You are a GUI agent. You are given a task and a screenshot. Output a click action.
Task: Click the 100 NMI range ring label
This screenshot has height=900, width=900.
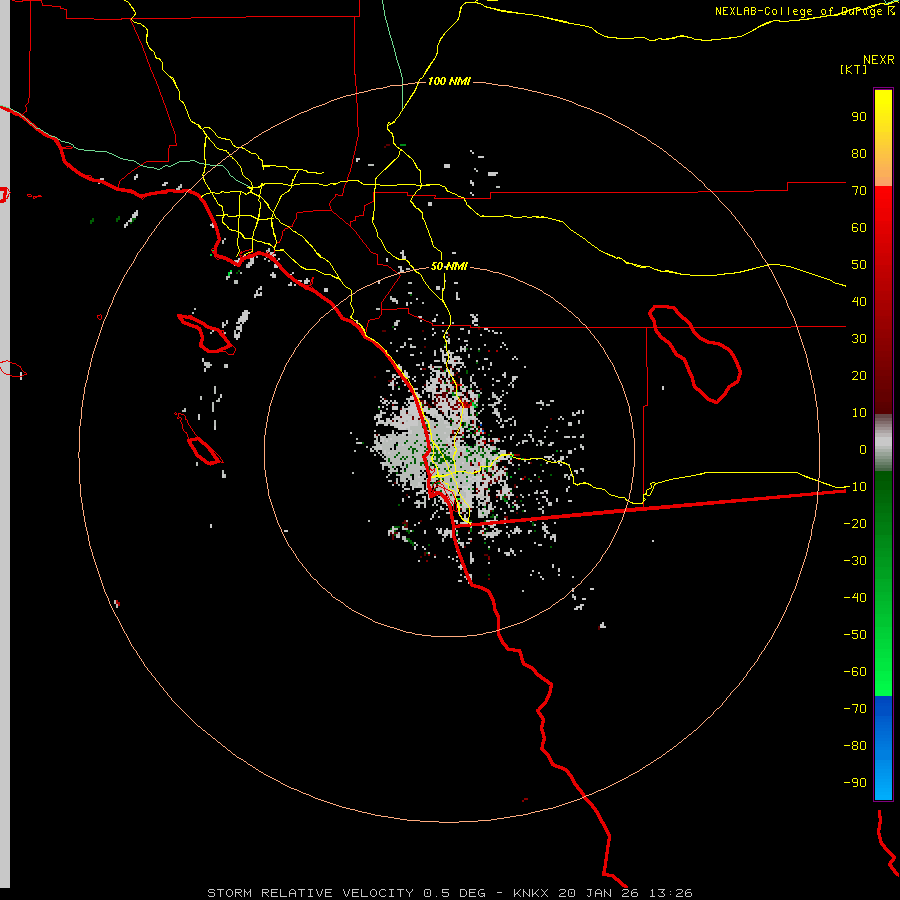[449, 81]
